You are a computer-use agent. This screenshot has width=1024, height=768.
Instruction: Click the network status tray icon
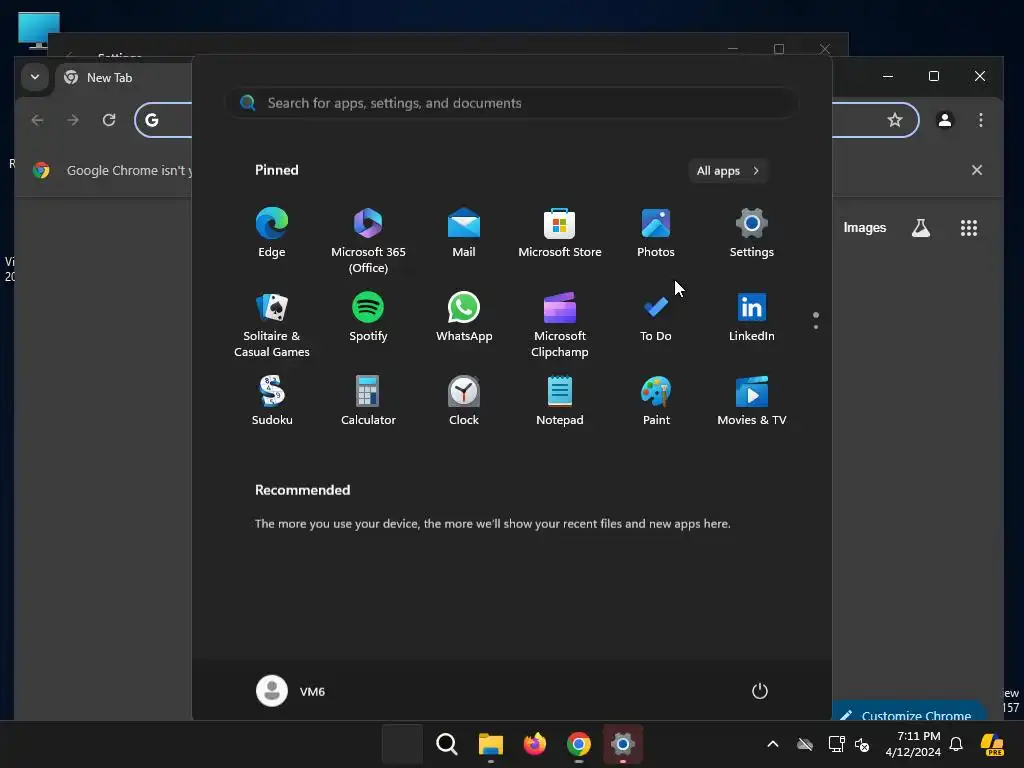837,744
